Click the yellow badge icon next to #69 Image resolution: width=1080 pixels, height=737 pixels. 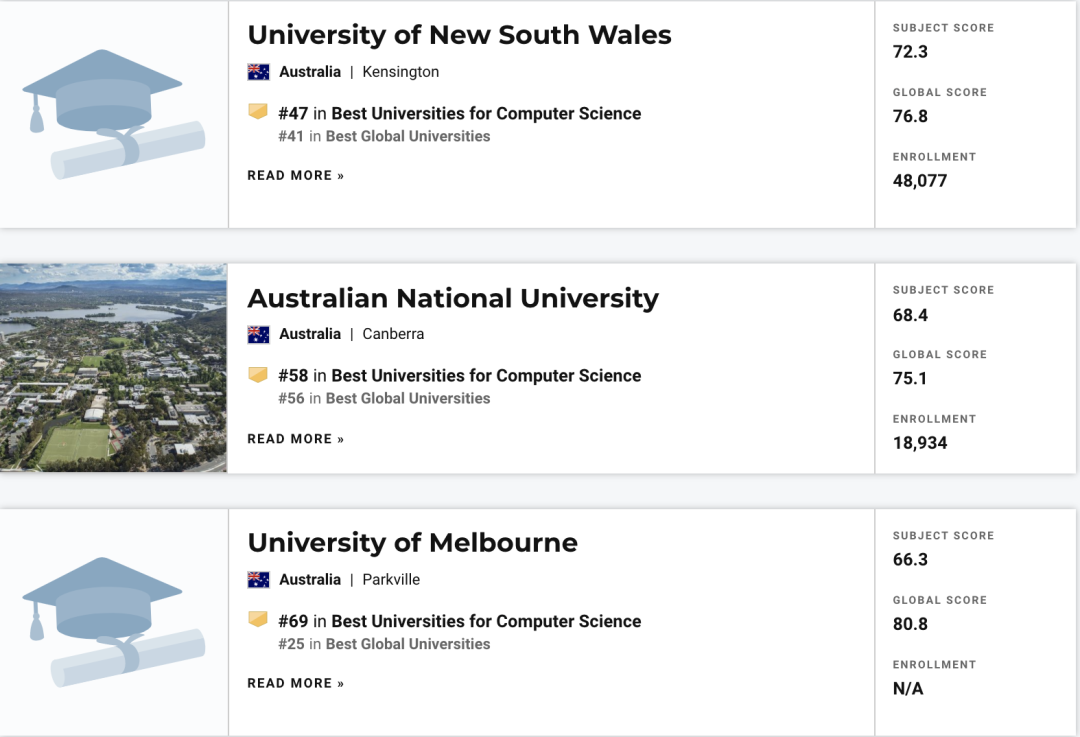(x=258, y=620)
